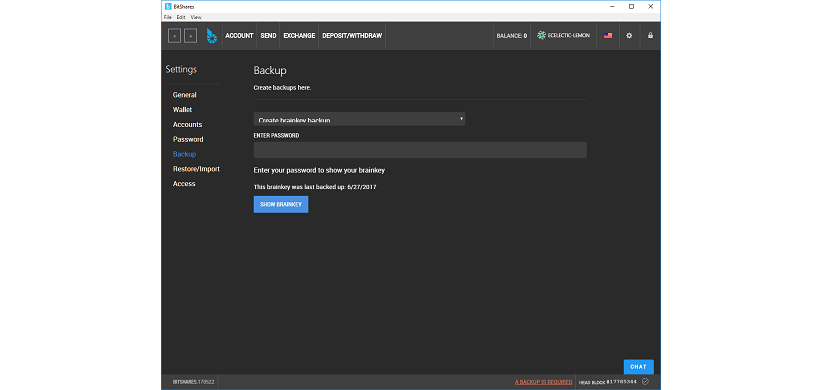Click the 'Create backups here.' text
Viewport: 838px width, 390px height.
tap(282, 88)
